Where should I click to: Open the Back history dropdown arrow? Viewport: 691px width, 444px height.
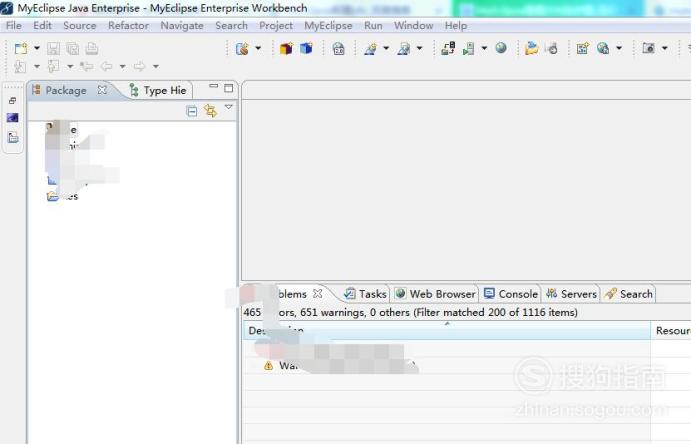(123, 67)
